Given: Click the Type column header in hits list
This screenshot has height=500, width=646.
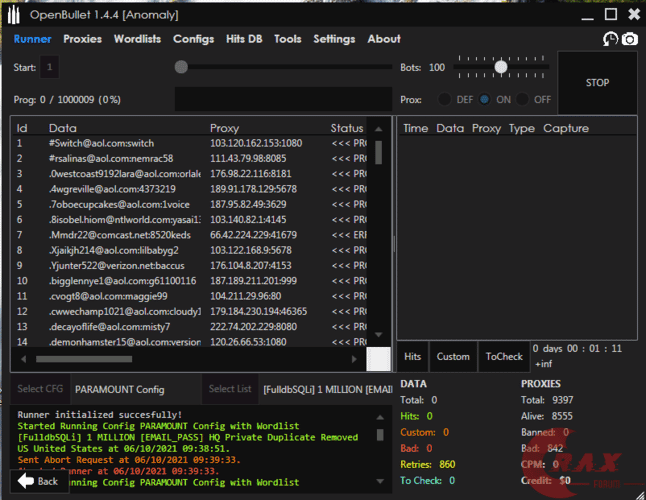Looking at the screenshot, I should coord(522,128).
